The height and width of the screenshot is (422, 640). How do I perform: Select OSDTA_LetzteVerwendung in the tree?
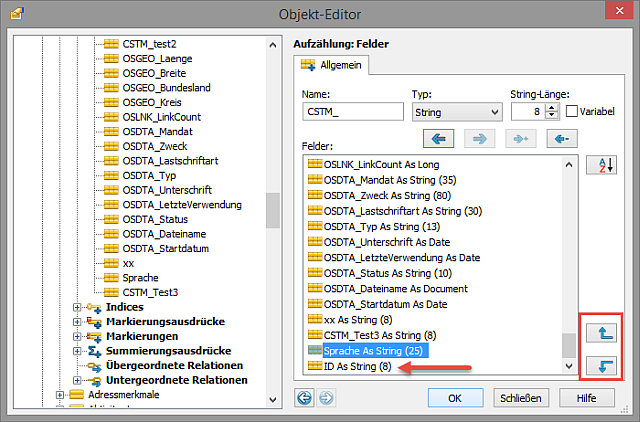(x=182, y=204)
